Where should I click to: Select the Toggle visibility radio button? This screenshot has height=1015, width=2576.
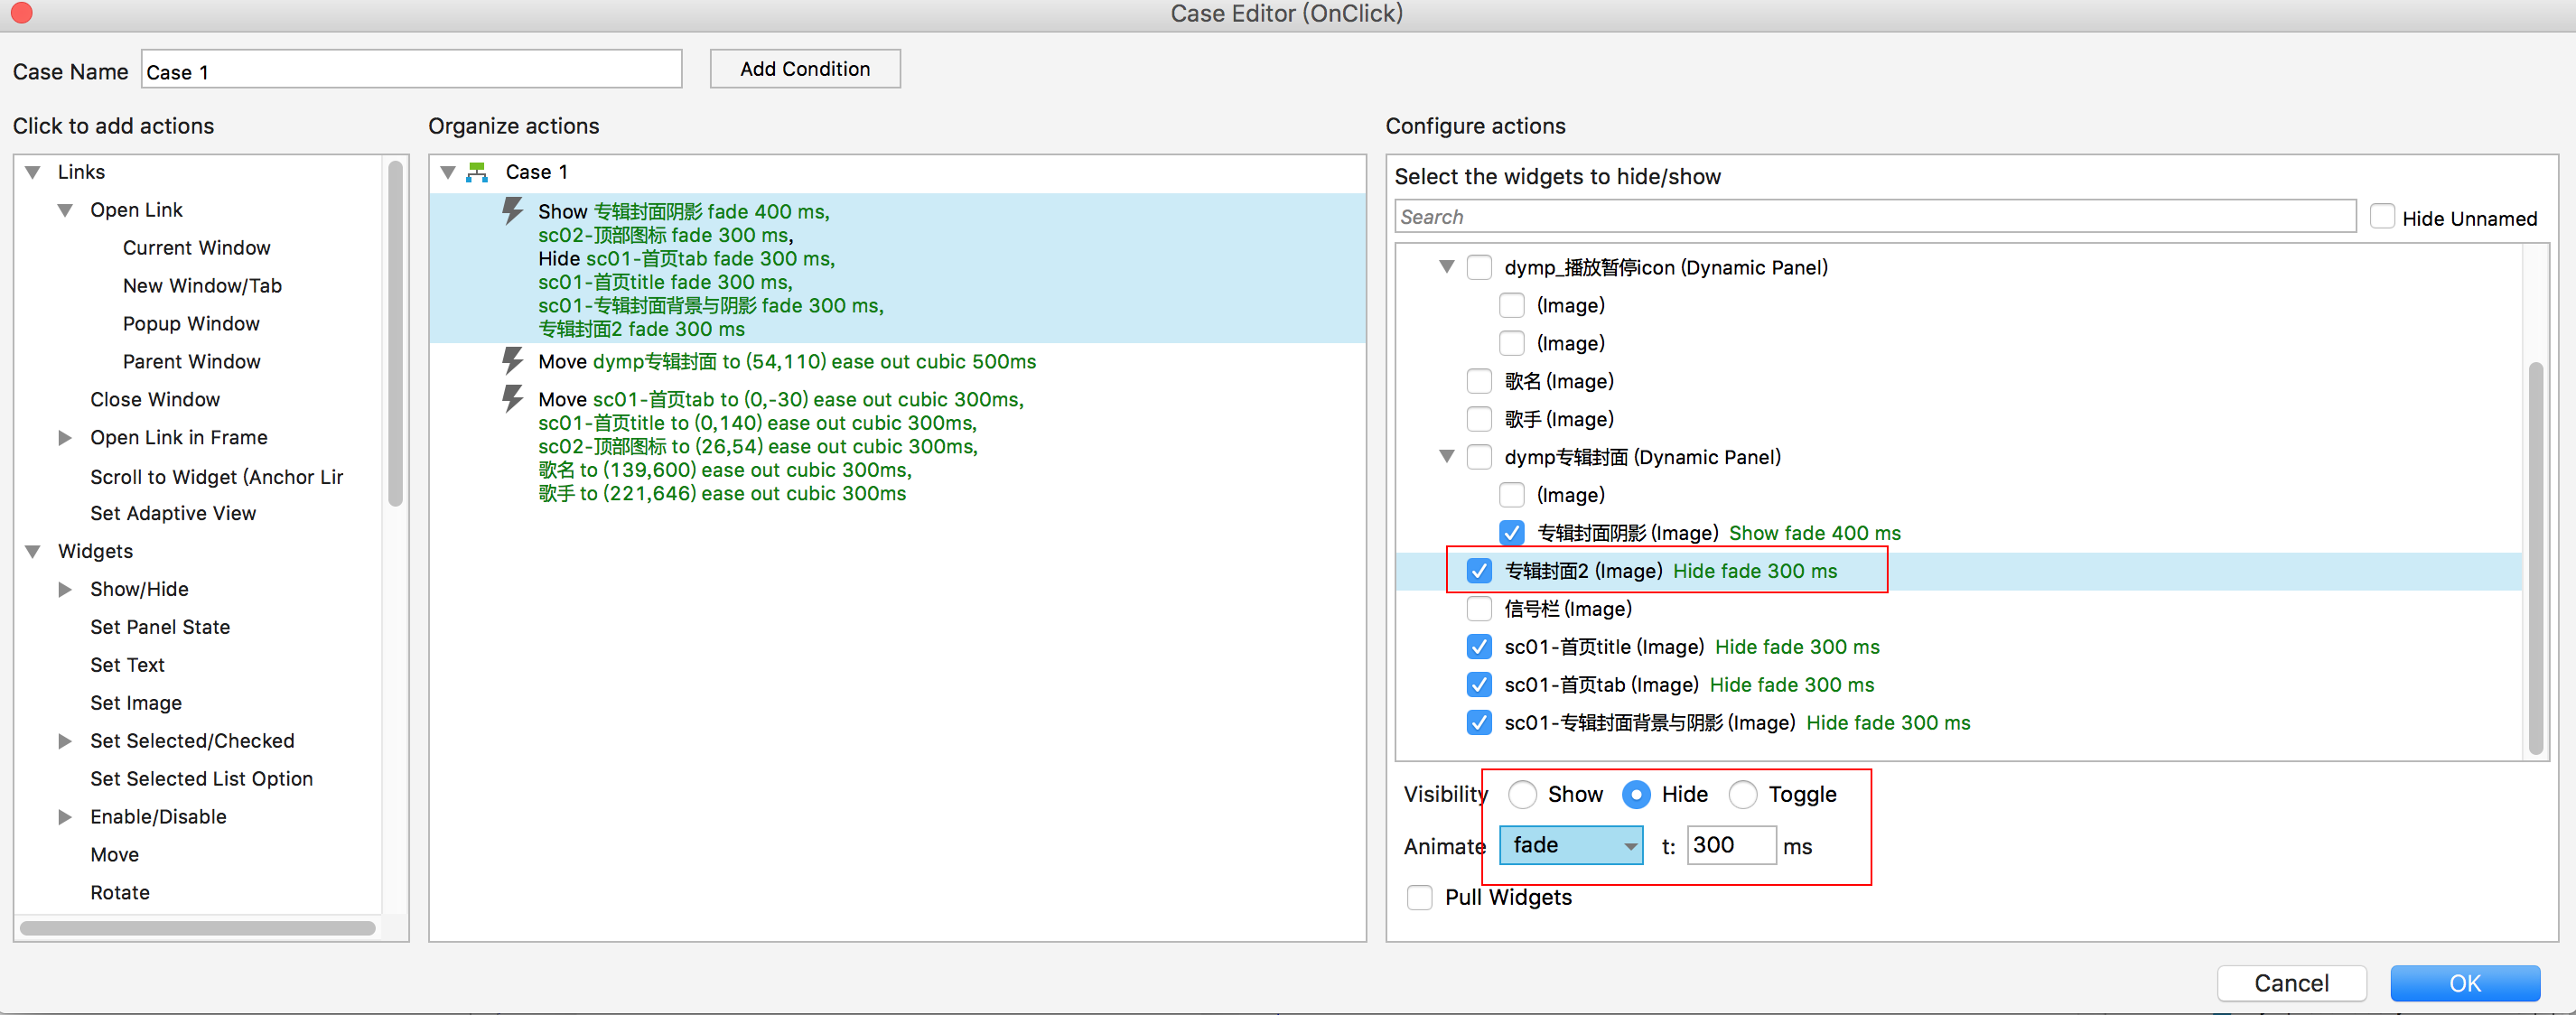[1743, 794]
